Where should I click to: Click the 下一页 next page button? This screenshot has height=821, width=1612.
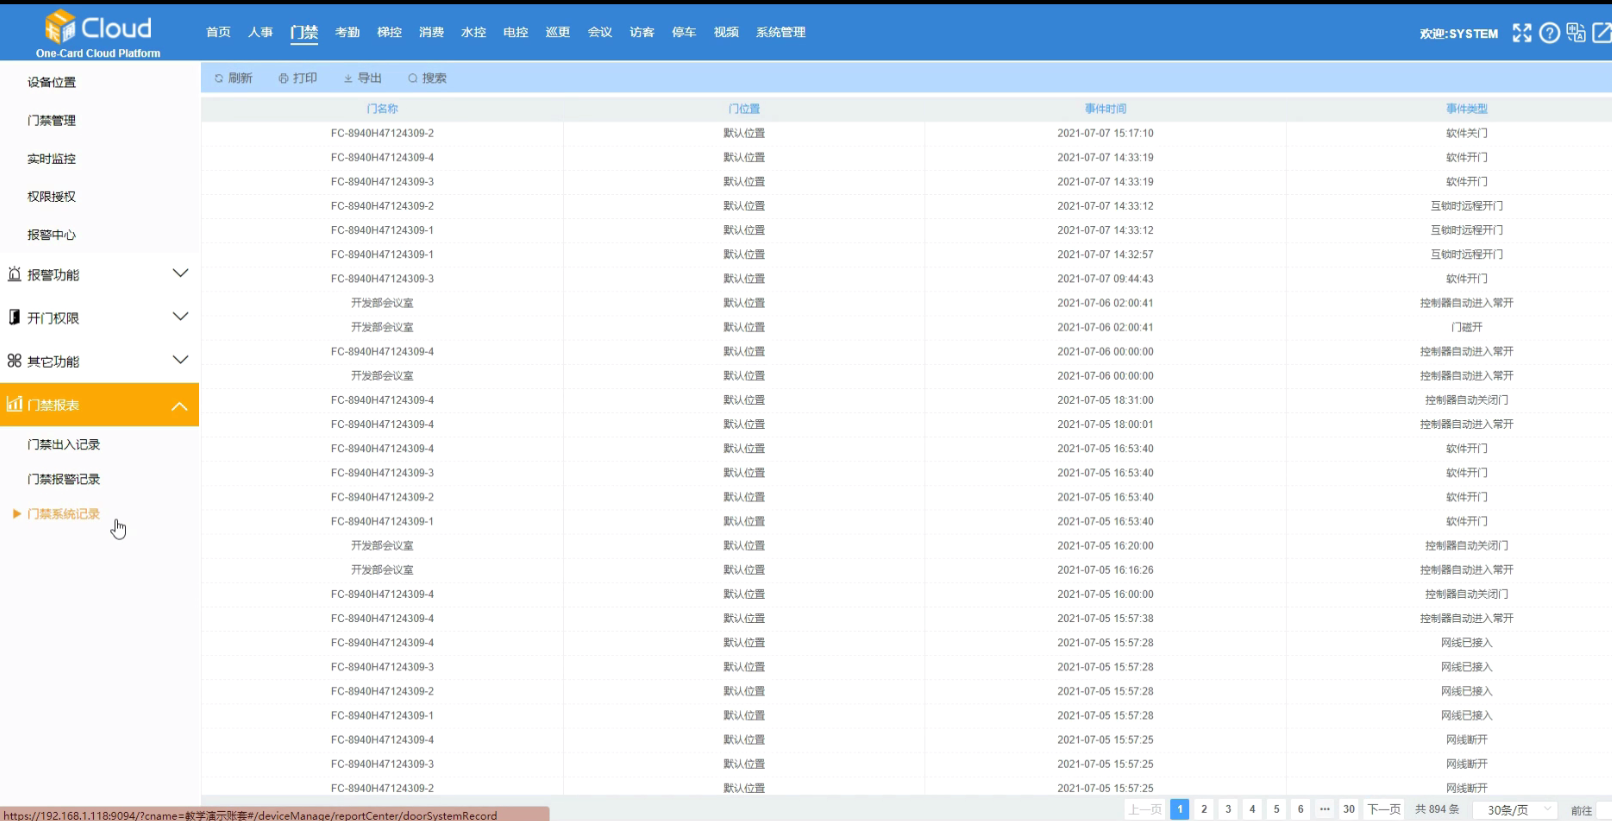(1384, 809)
